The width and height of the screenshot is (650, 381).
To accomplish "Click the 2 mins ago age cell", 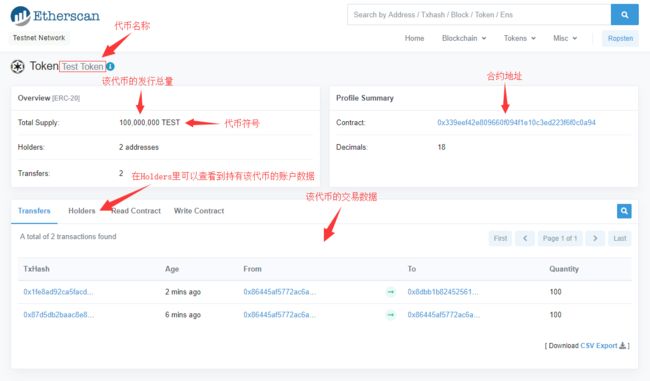I will [183, 292].
